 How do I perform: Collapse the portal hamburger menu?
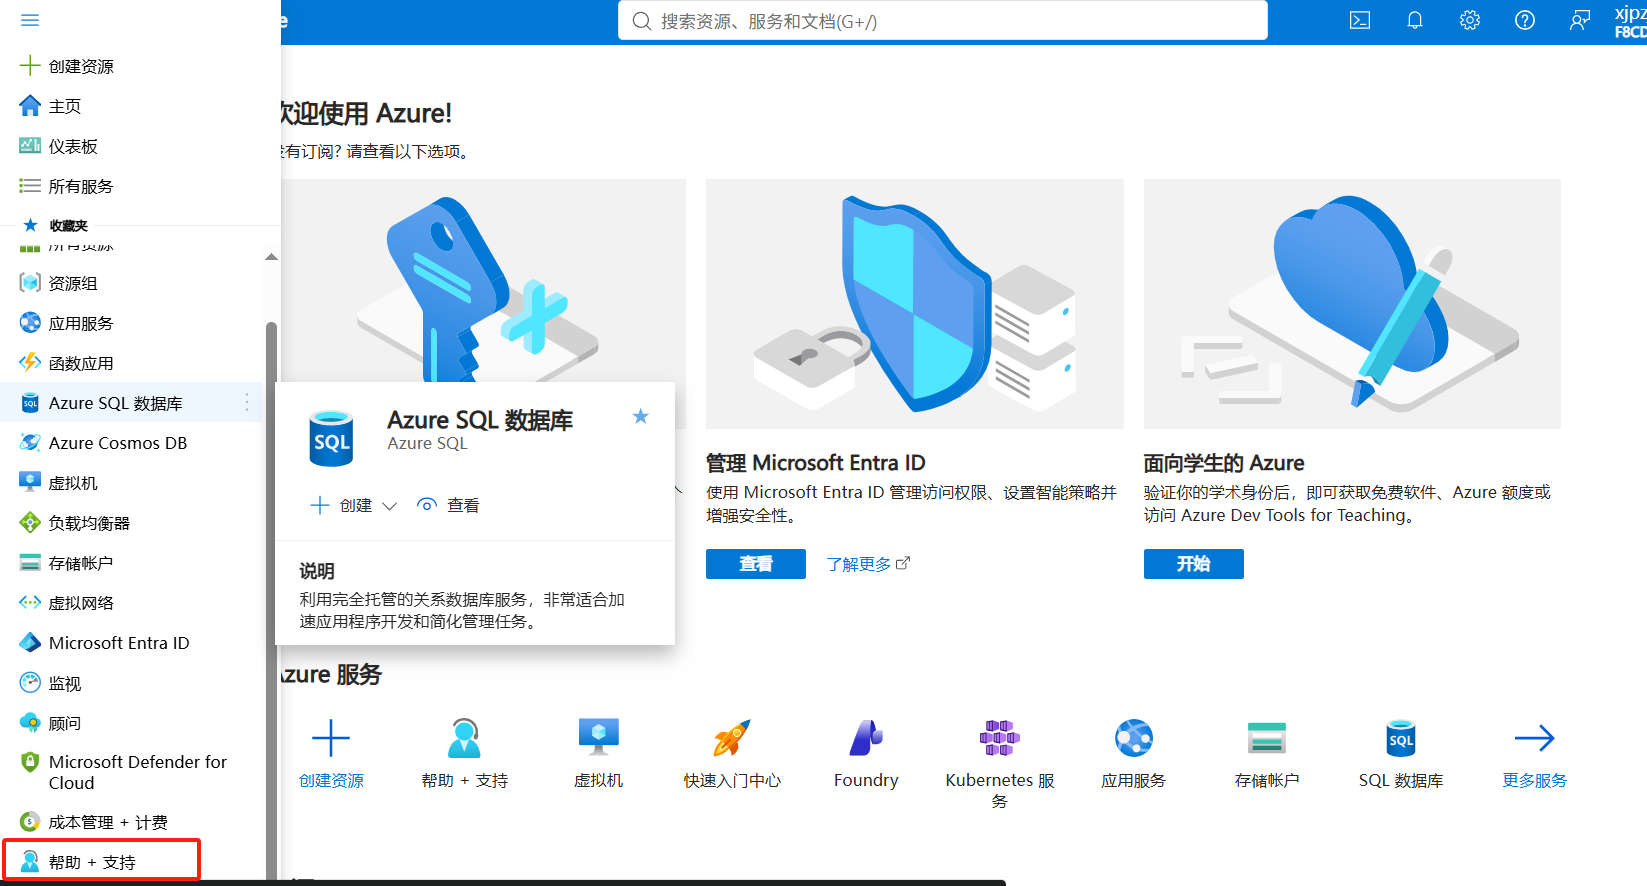[x=30, y=20]
